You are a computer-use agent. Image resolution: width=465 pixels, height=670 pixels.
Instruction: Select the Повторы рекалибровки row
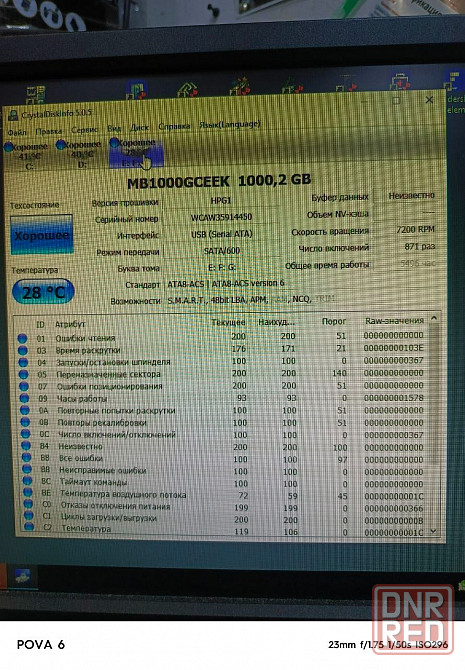pyautogui.click(x=221, y=423)
